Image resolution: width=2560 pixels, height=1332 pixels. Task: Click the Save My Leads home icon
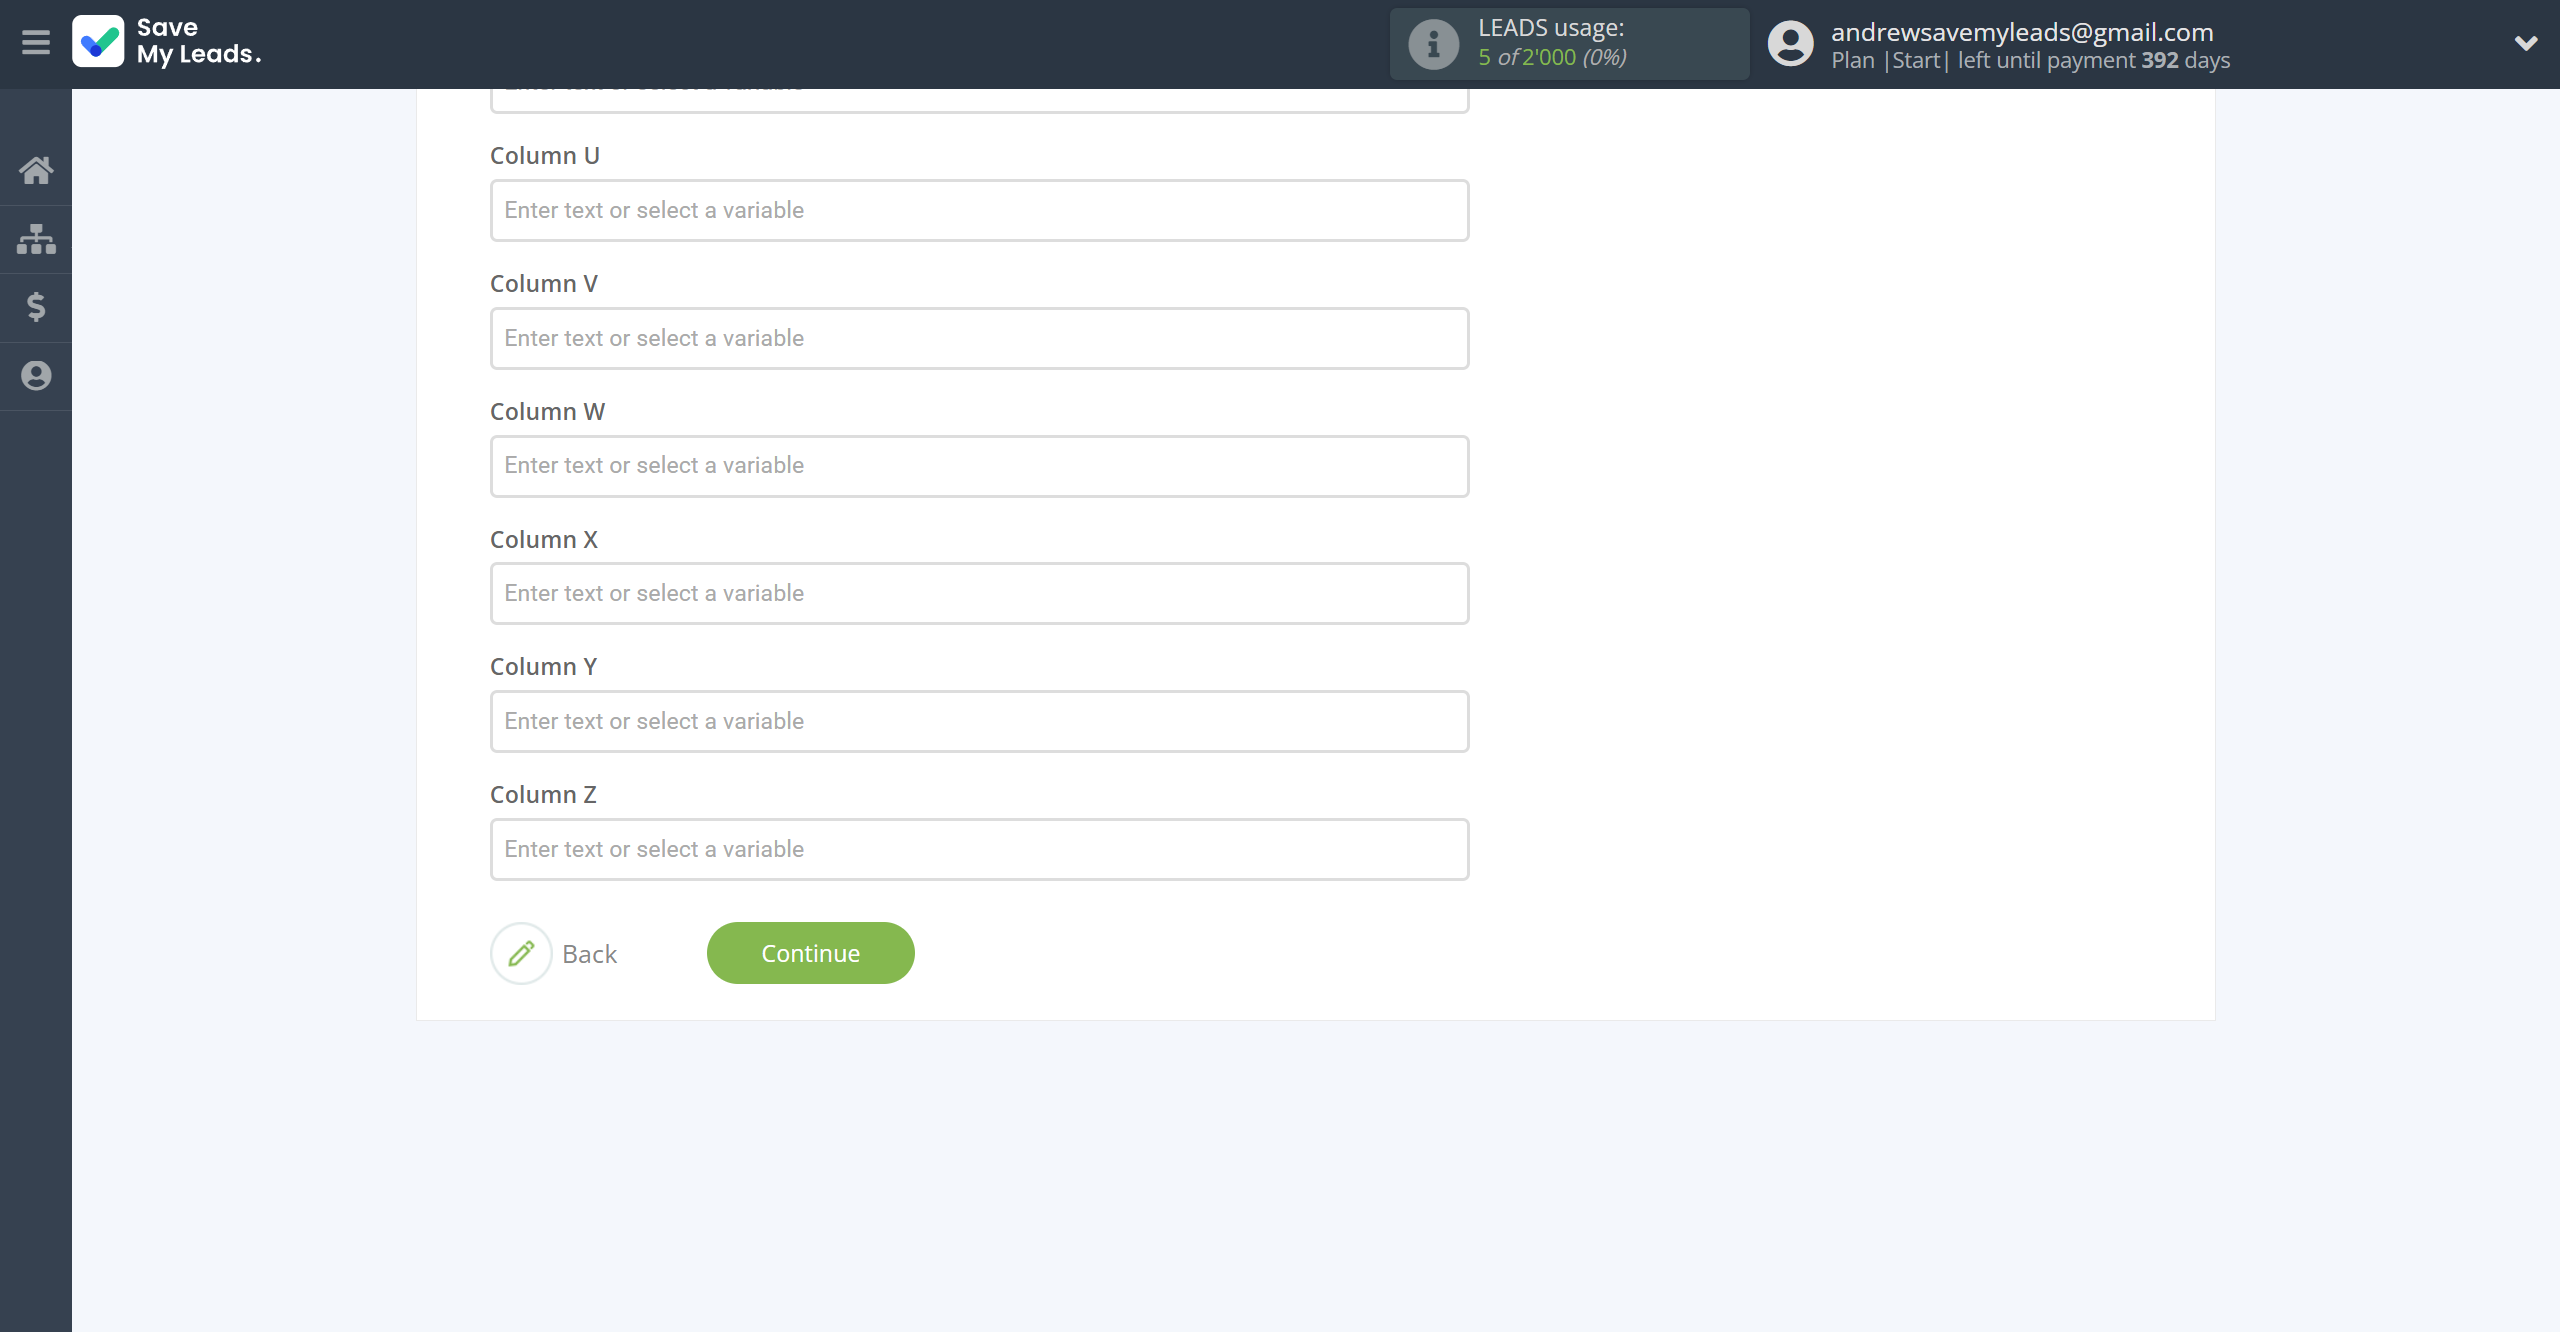[37, 169]
